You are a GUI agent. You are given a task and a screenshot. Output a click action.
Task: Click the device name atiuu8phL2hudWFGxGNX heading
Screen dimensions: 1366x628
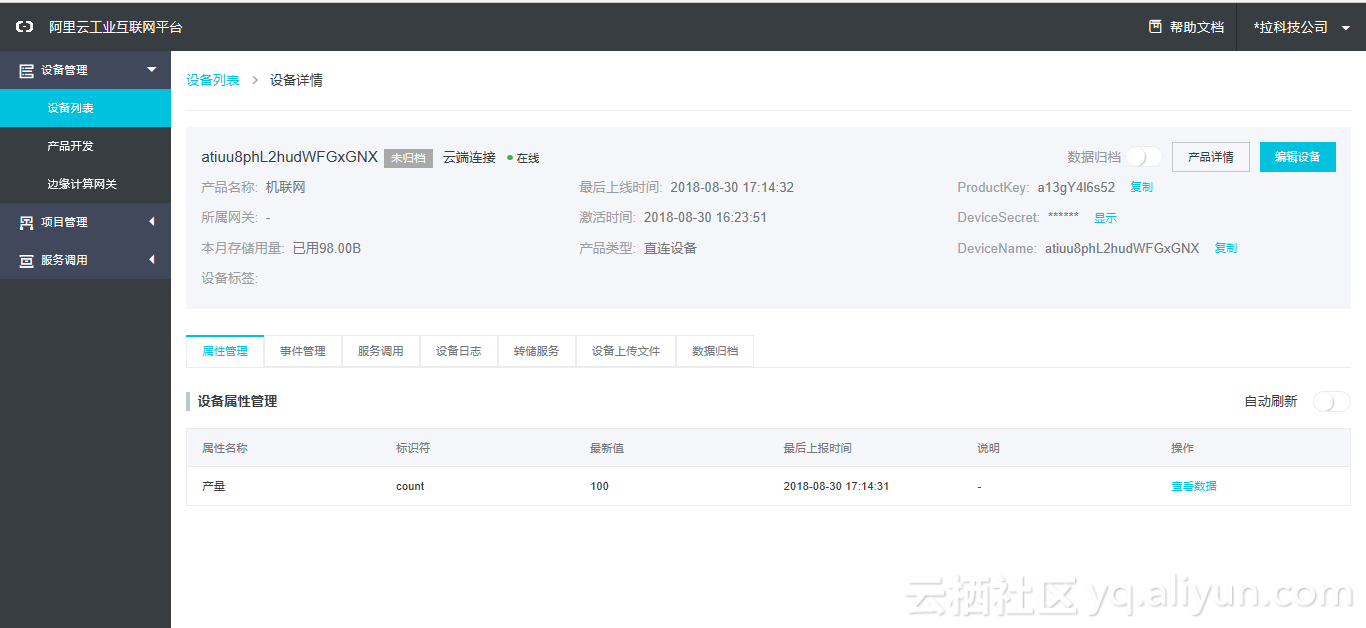pos(290,157)
